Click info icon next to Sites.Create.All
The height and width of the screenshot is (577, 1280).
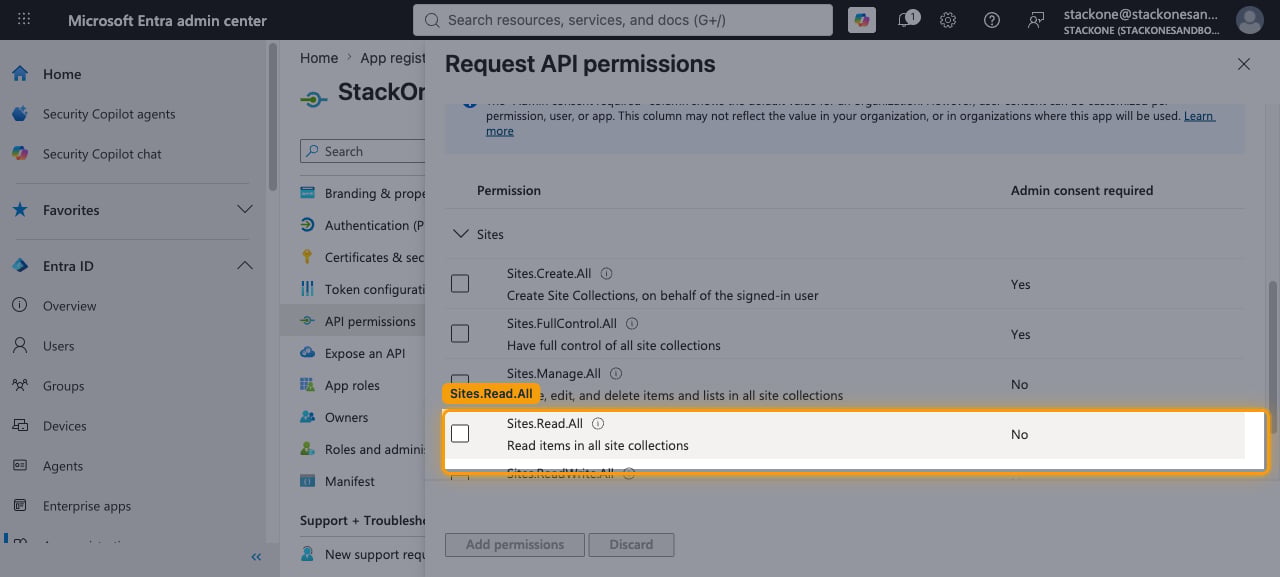pos(606,273)
